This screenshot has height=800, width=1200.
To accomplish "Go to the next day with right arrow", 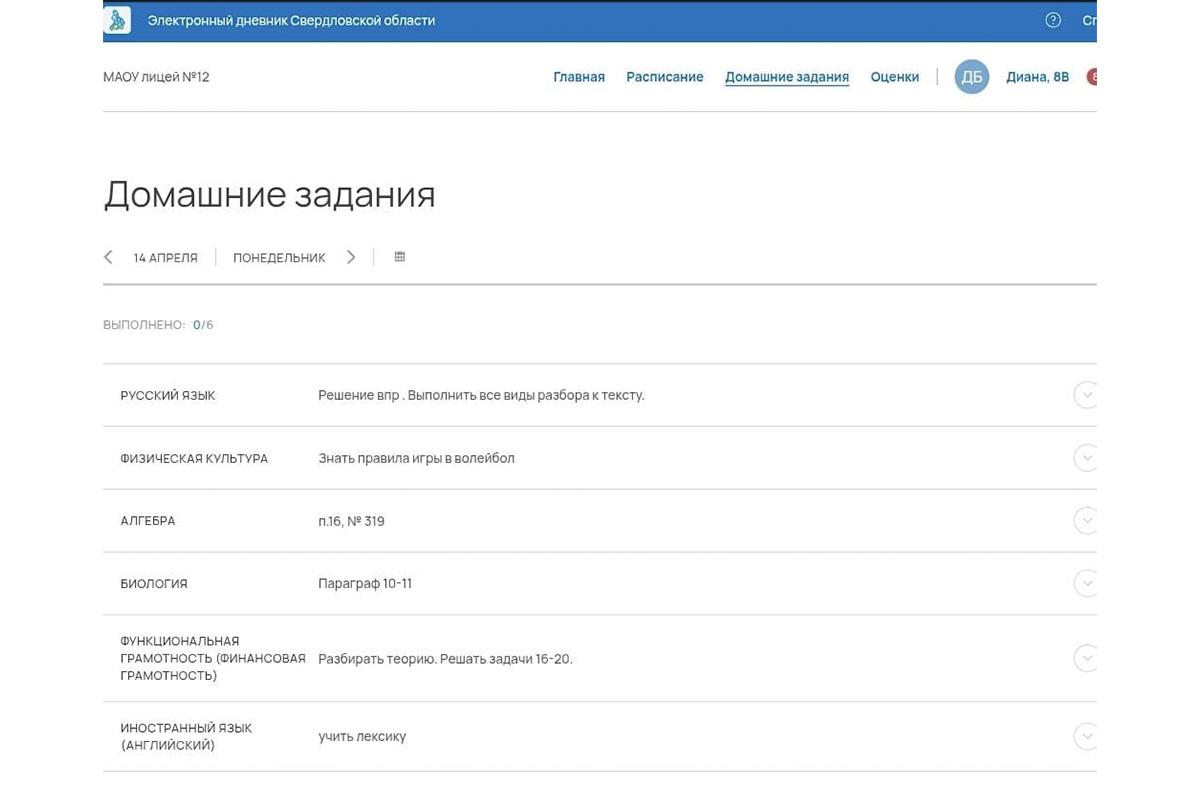I will tap(351, 256).
